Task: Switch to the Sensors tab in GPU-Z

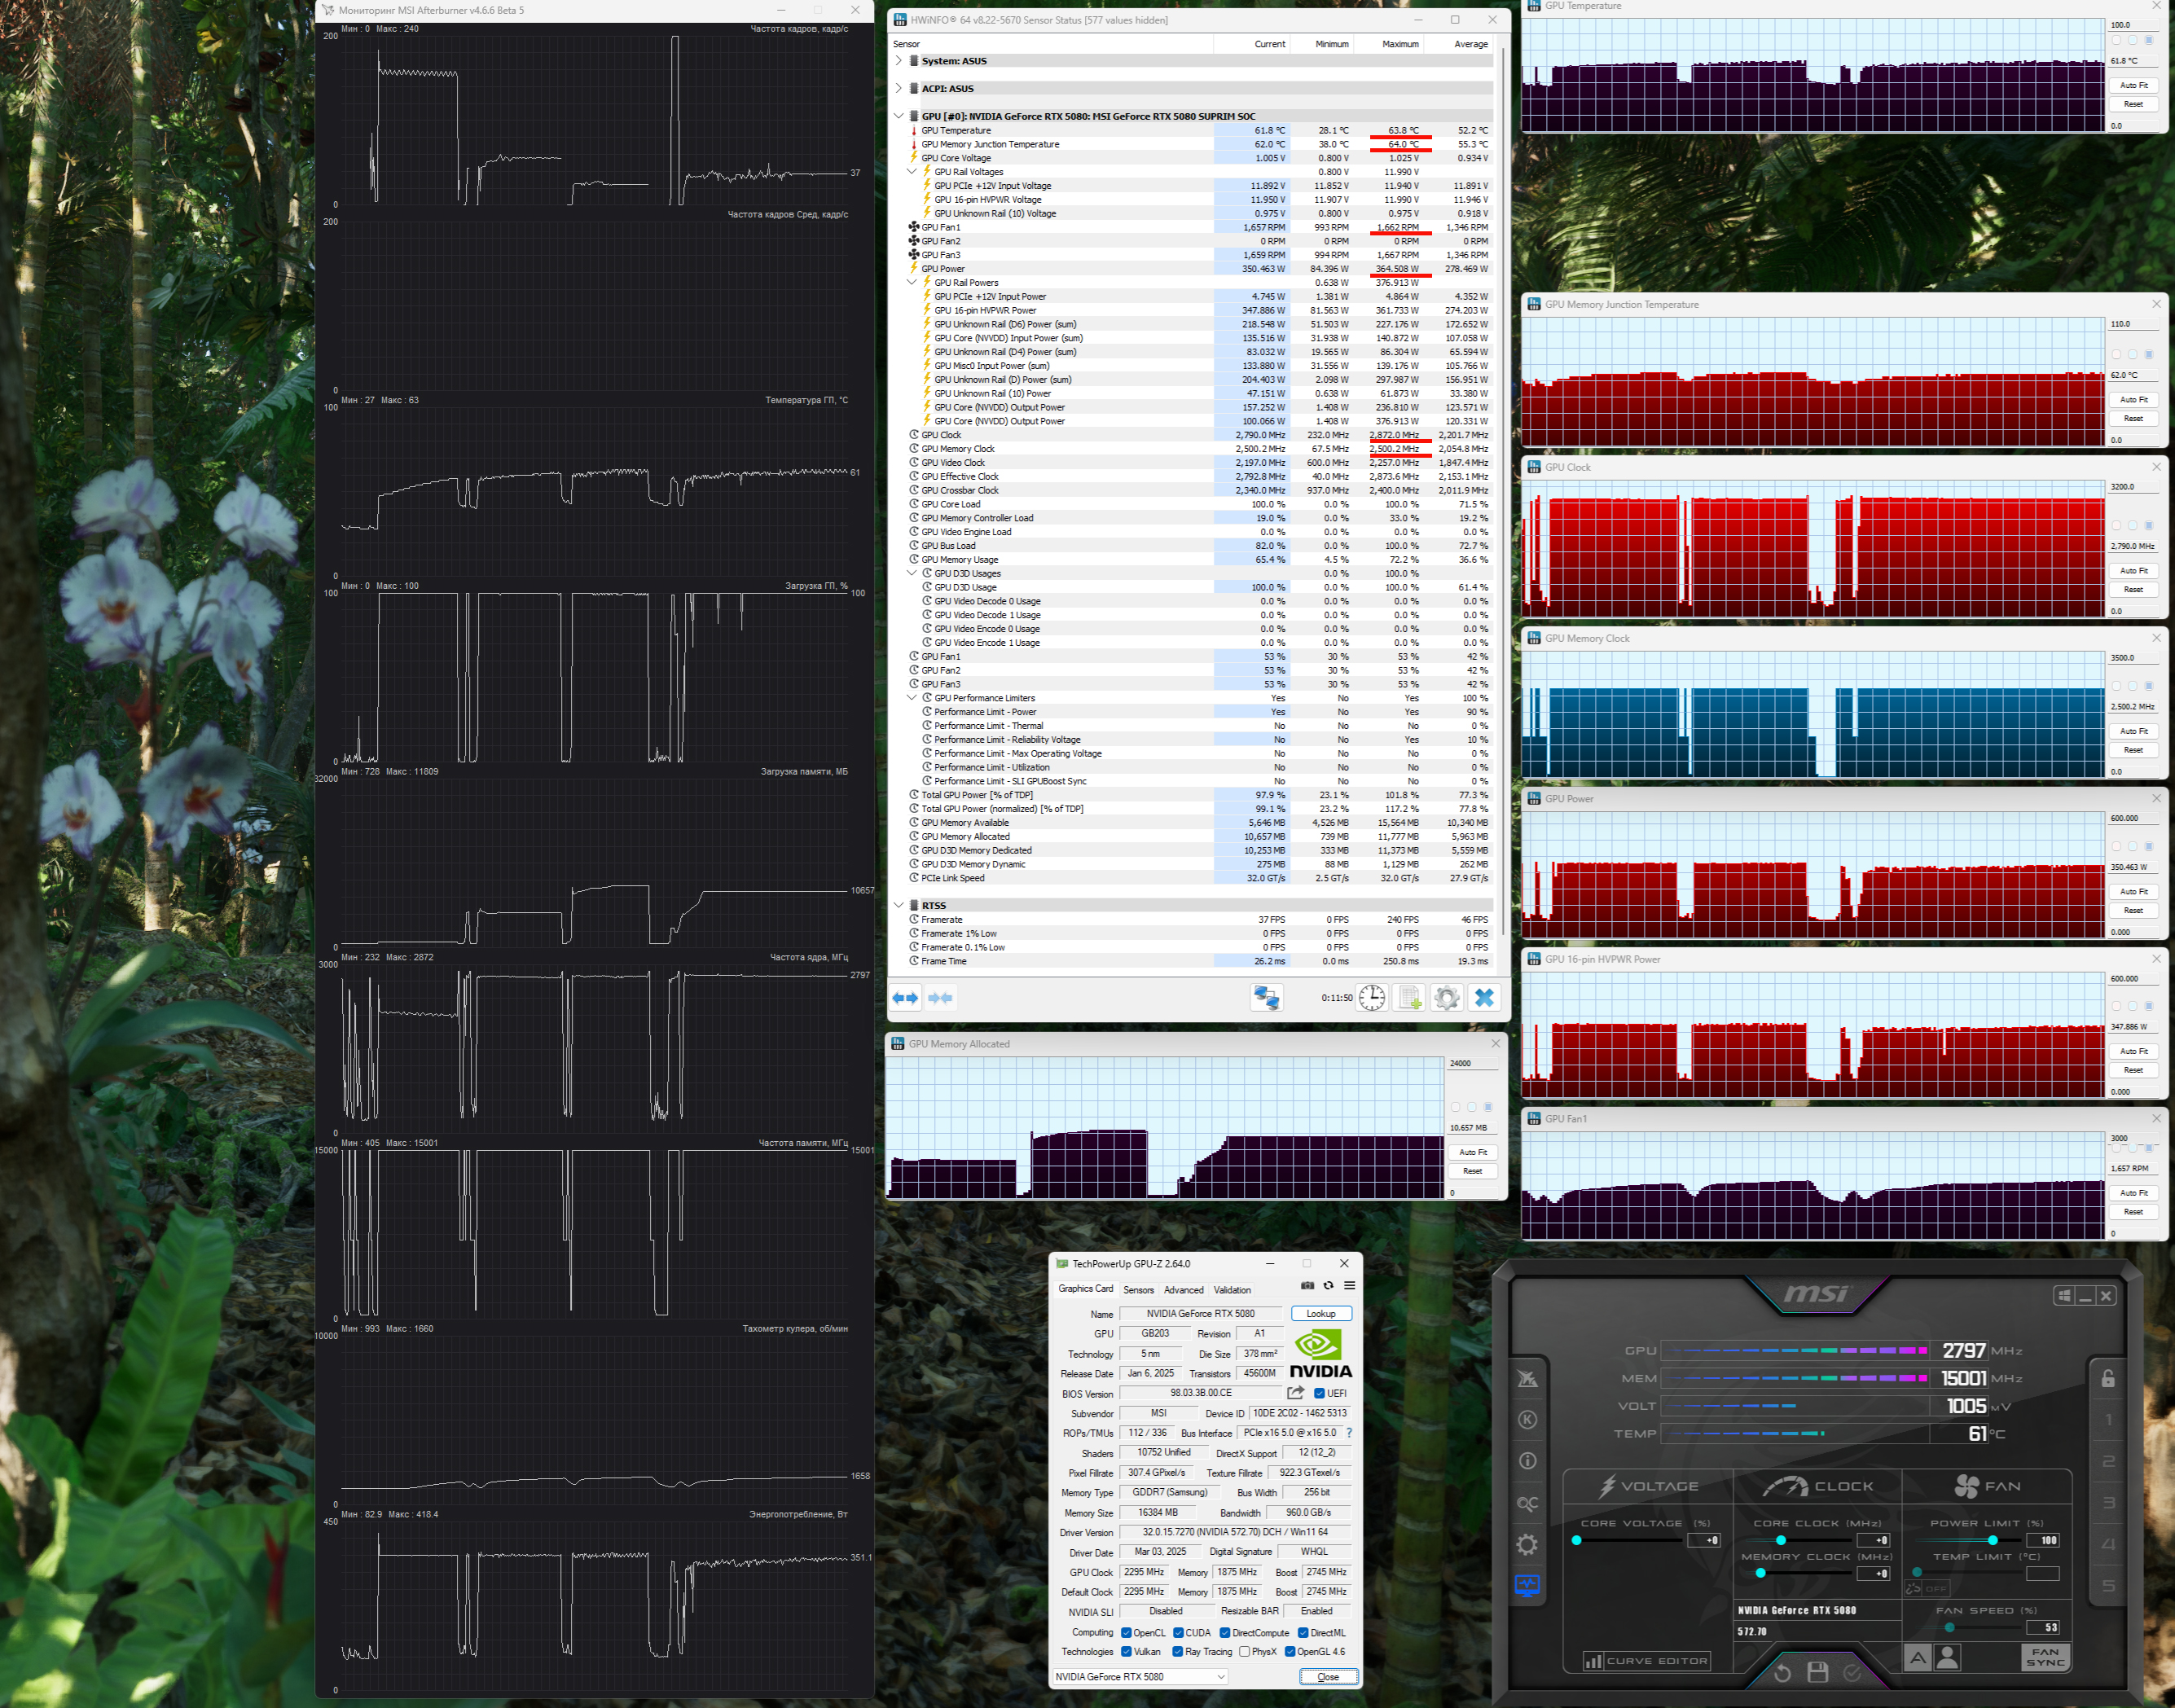Action: pos(1138,1290)
